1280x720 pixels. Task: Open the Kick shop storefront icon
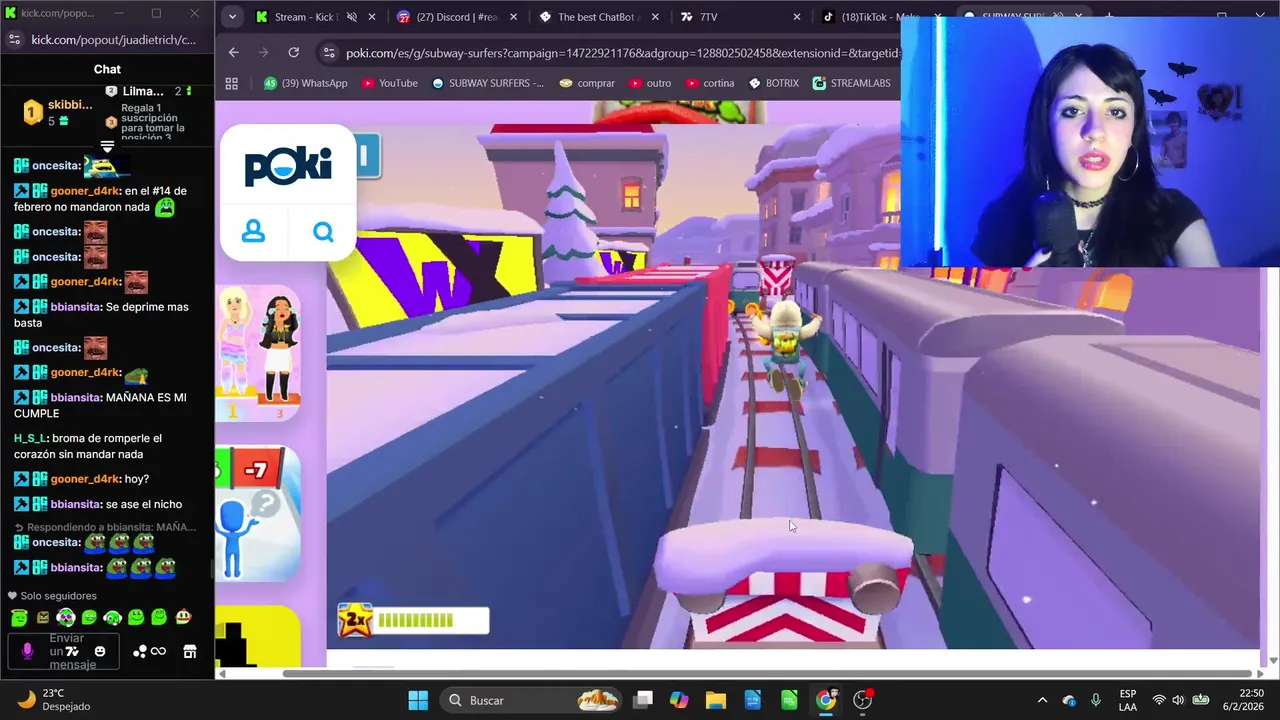click(190, 651)
